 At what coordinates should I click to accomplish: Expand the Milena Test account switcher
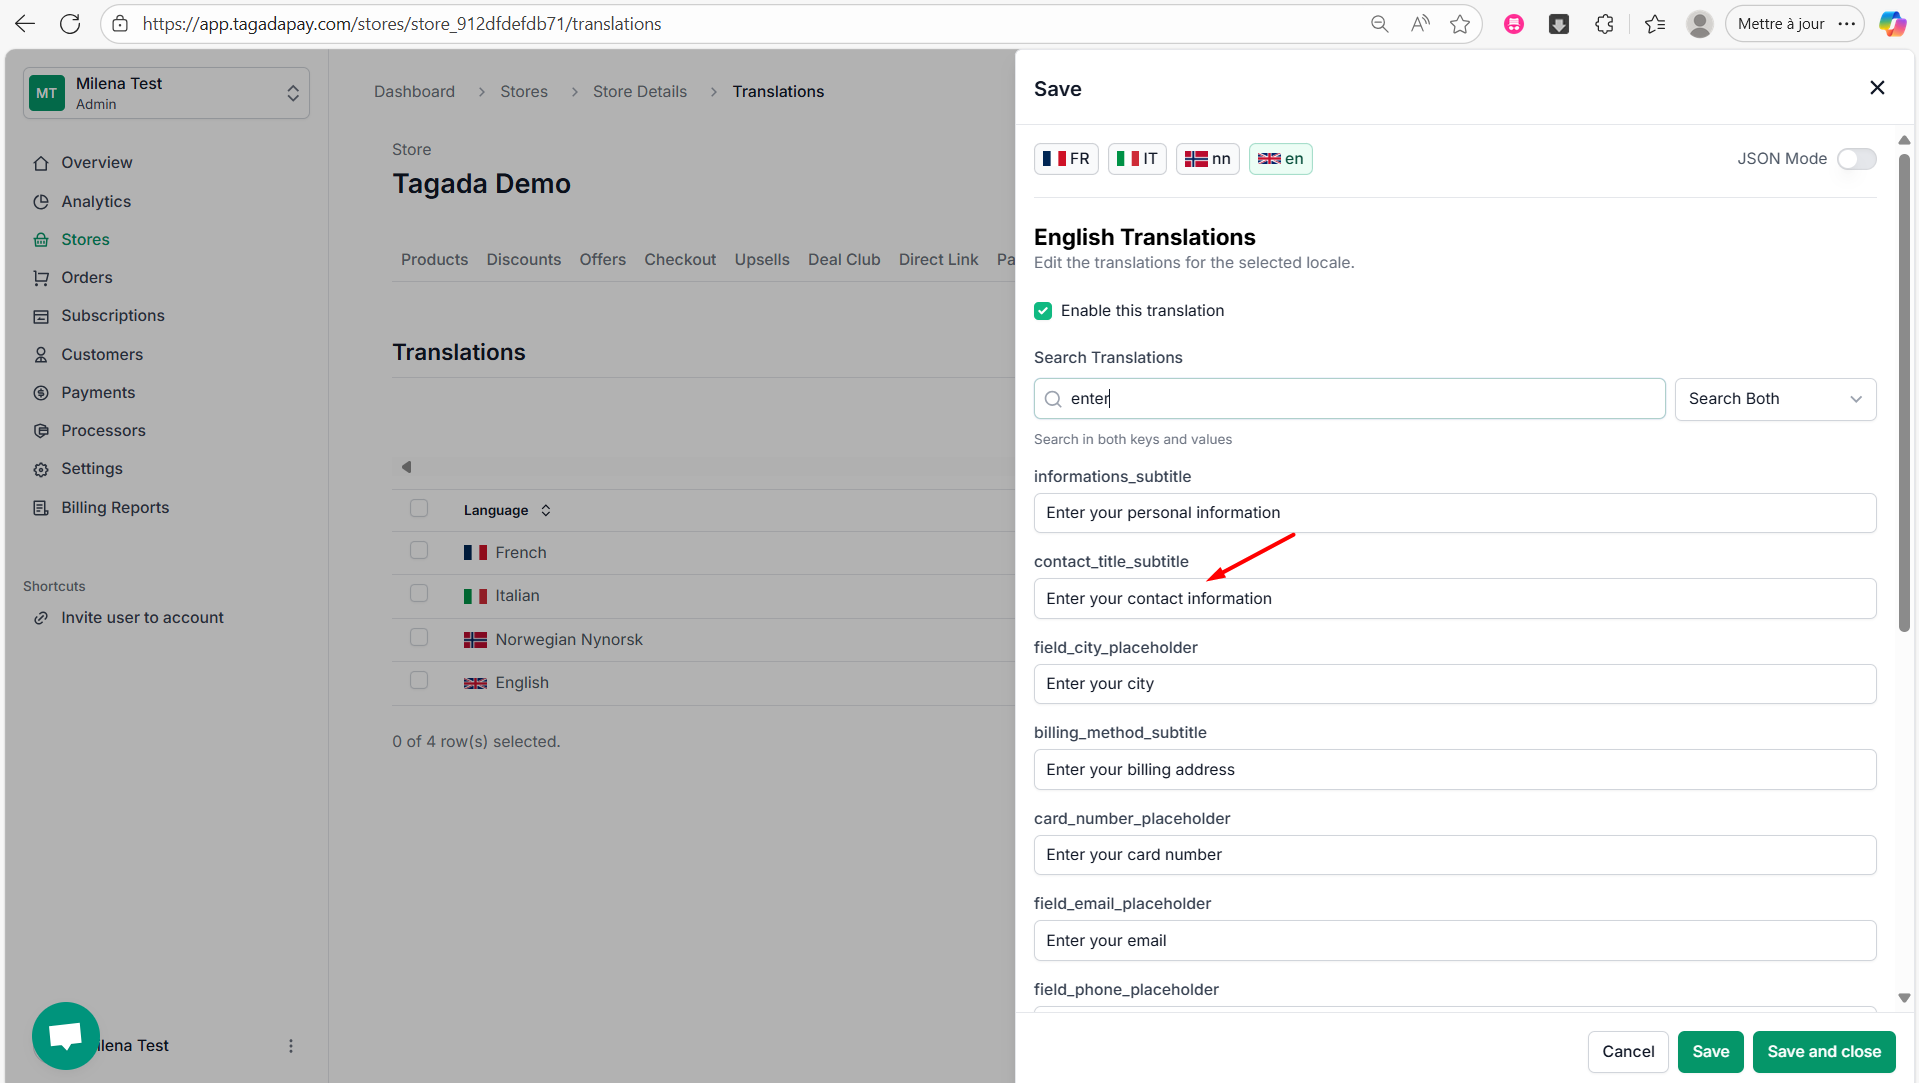(x=166, y=93)
